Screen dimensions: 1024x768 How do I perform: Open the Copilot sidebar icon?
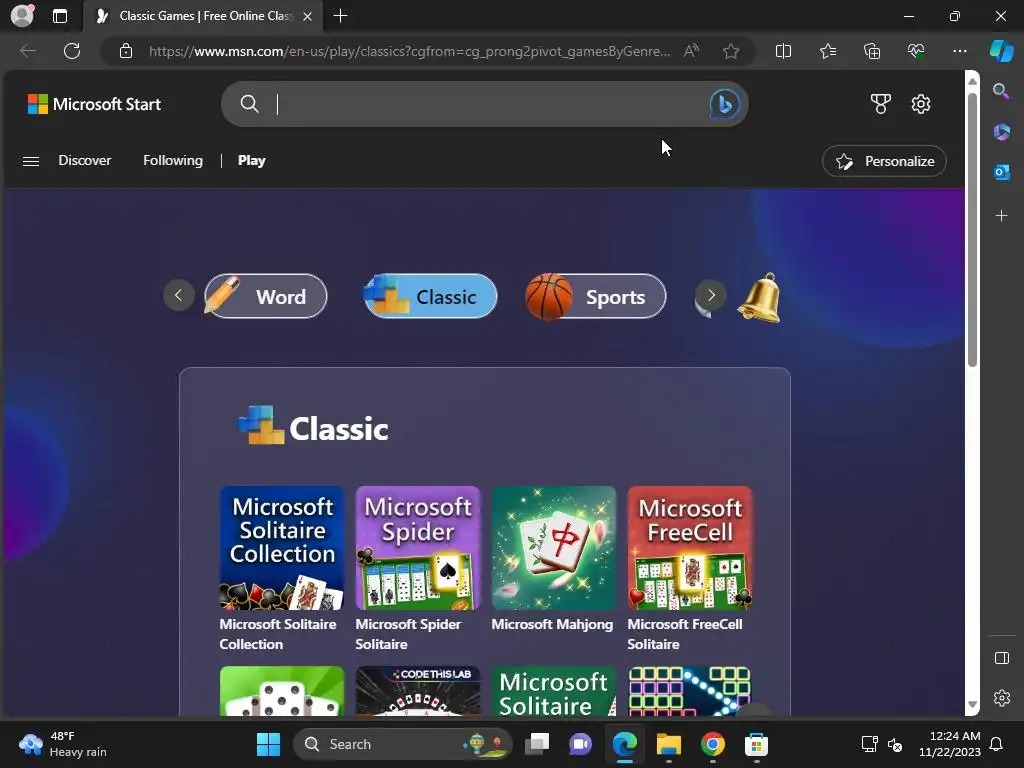coord(1001,51)
